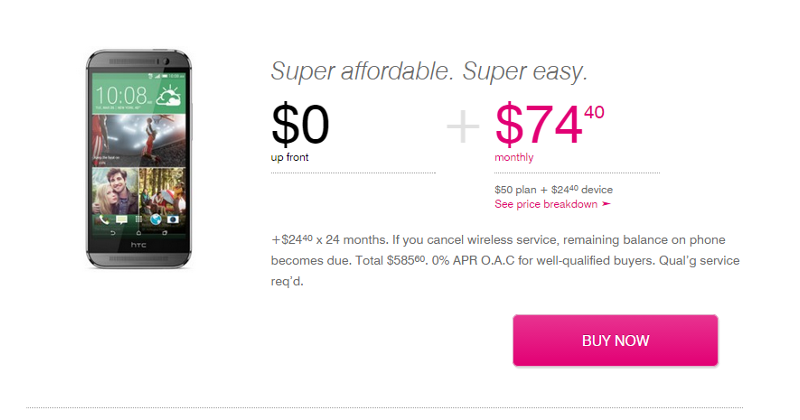Select the couple selfie photo tile
Viewport: 800px width, 420px height.
click(x=115, y=191)
